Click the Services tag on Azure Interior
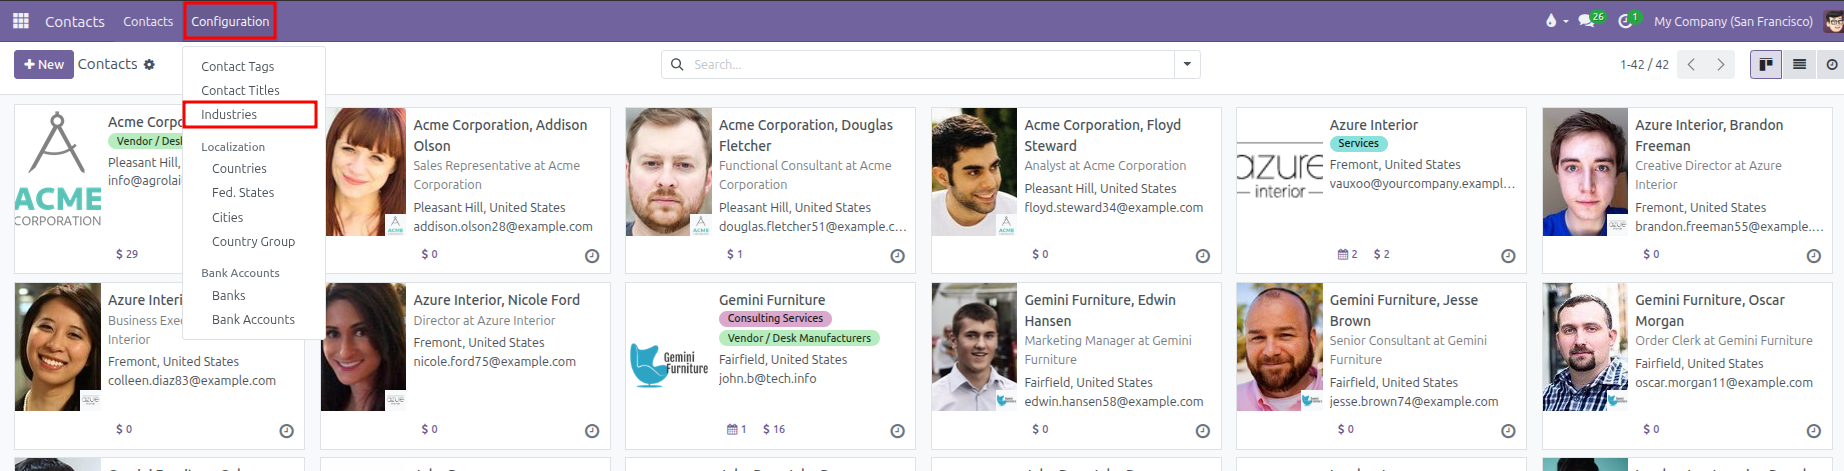This screenshot has width=1844, height=471. coord(1358,143)
